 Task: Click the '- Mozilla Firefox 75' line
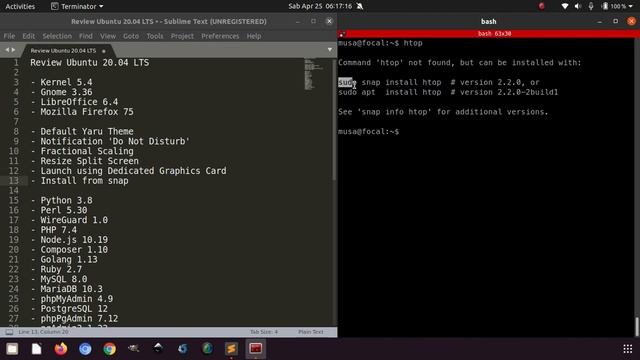pyautogui.click(x=82, y=111)
